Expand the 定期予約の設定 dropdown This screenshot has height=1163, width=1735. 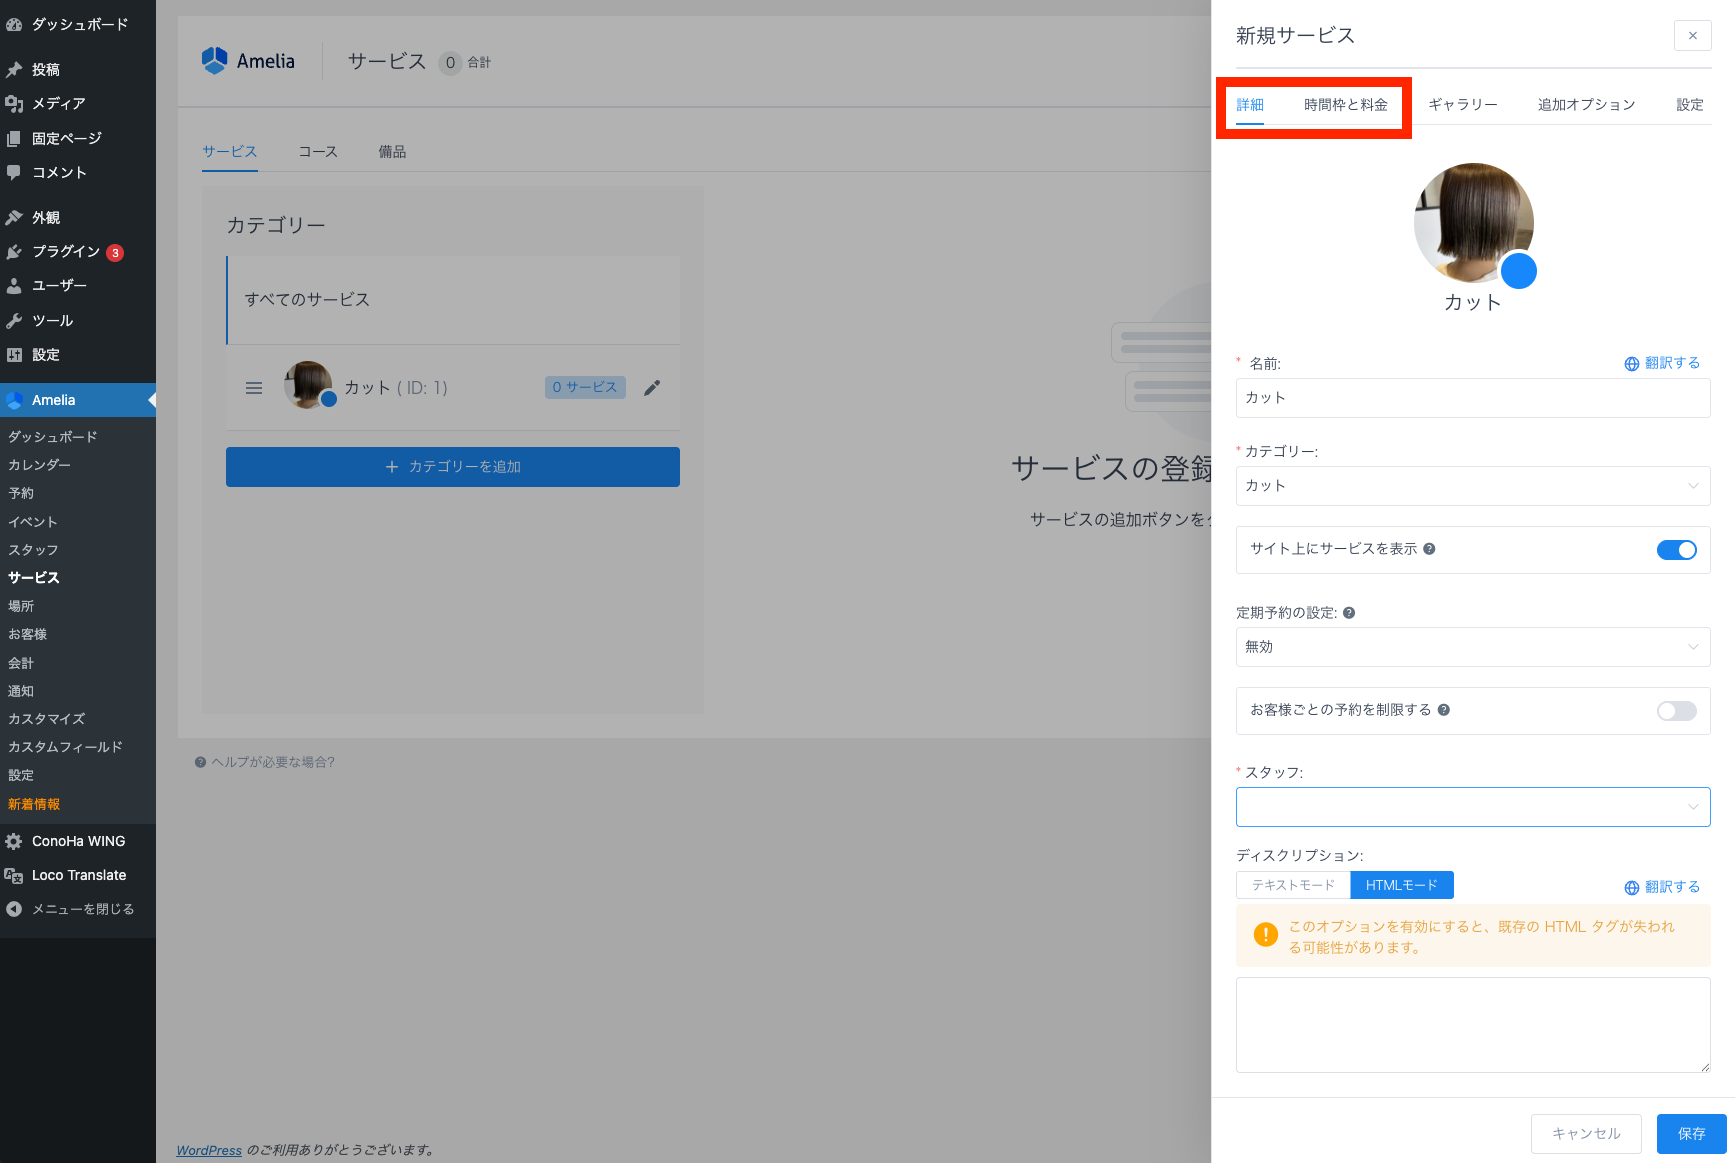tap(1472, 647)
